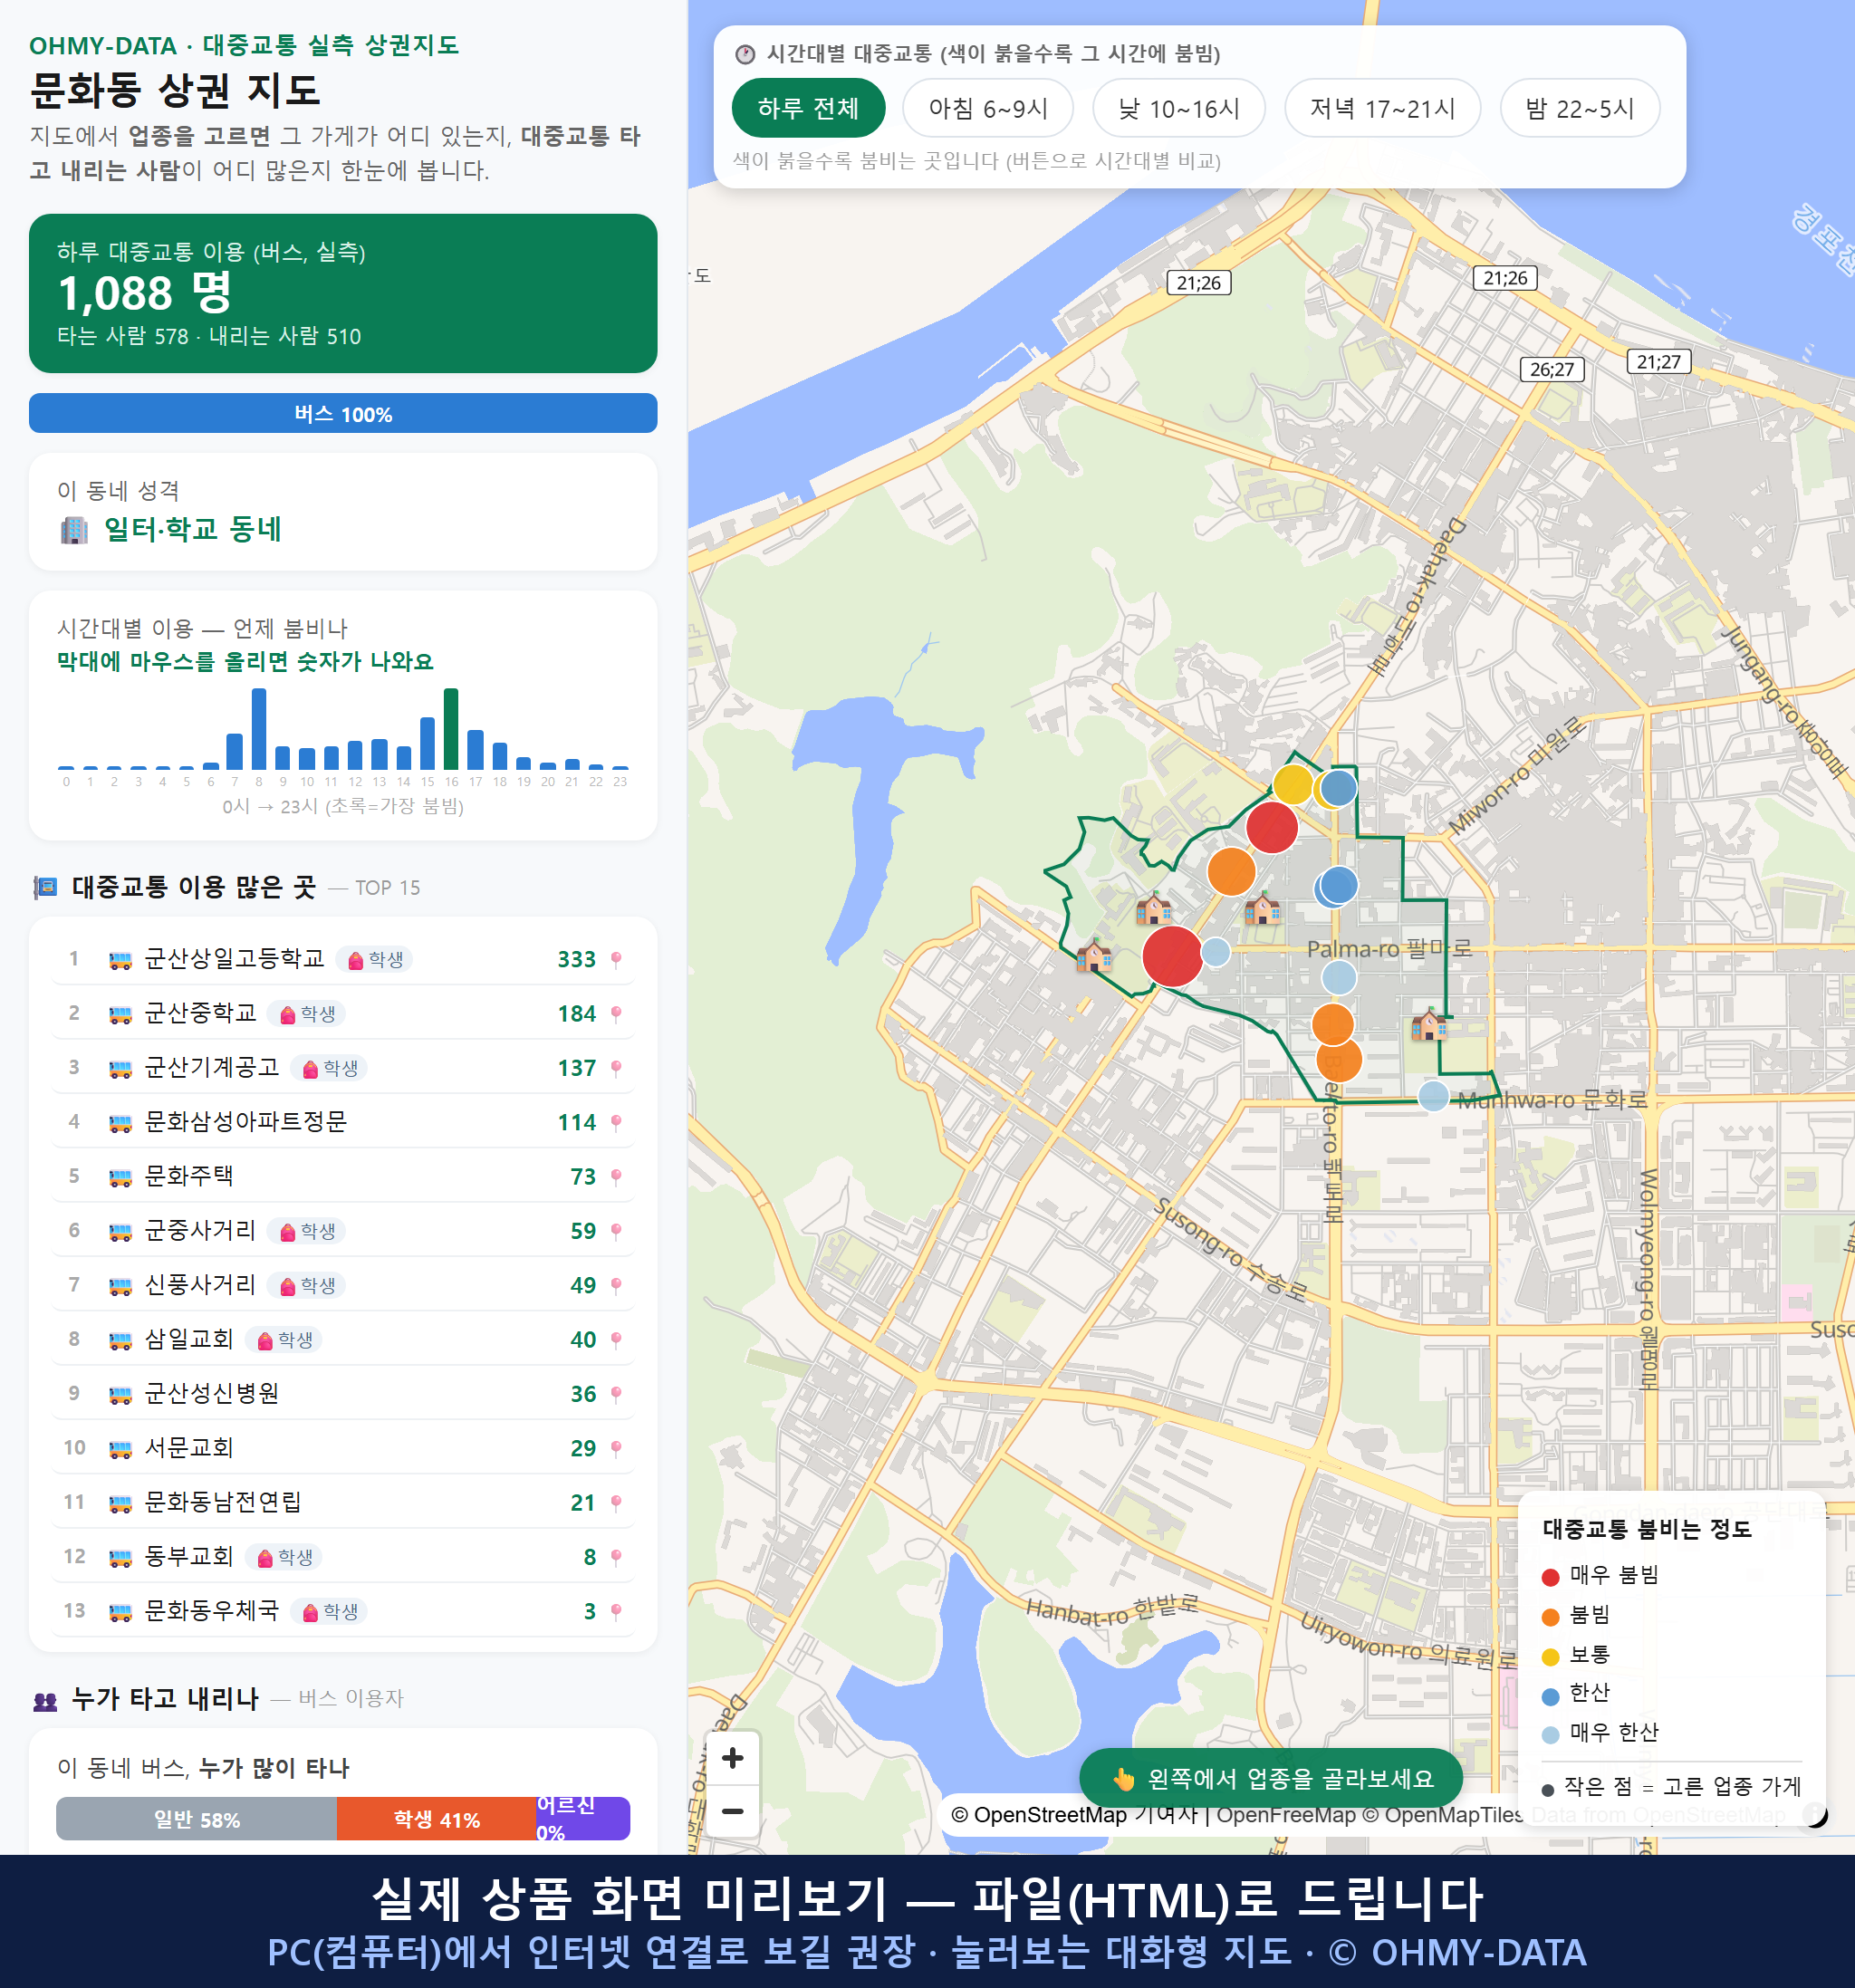
Task: Click the 학생 41% rider segment
Action: click(x=436, y=1819)
